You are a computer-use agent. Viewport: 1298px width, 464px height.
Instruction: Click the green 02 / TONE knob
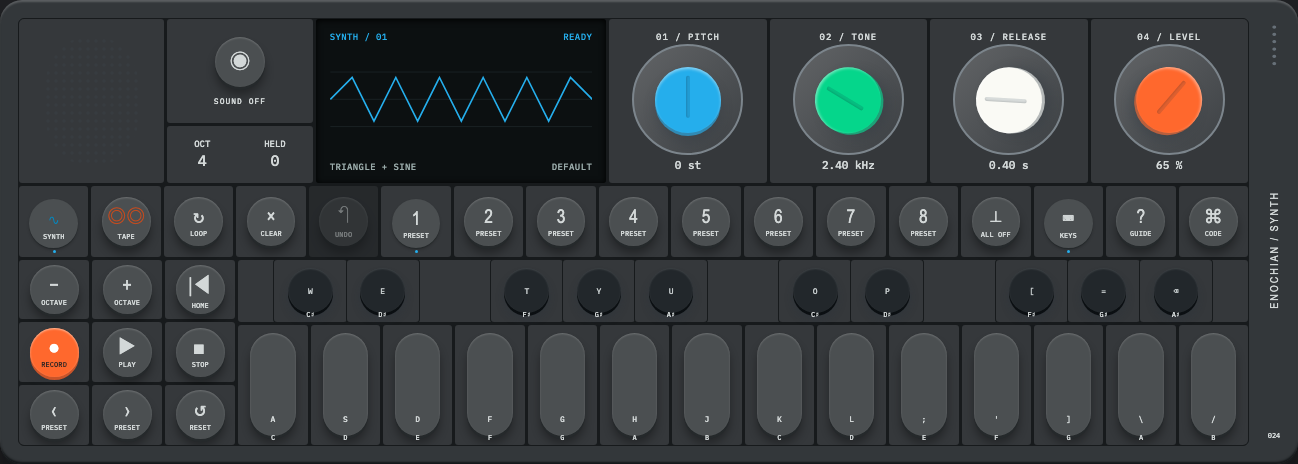[848, 99]
